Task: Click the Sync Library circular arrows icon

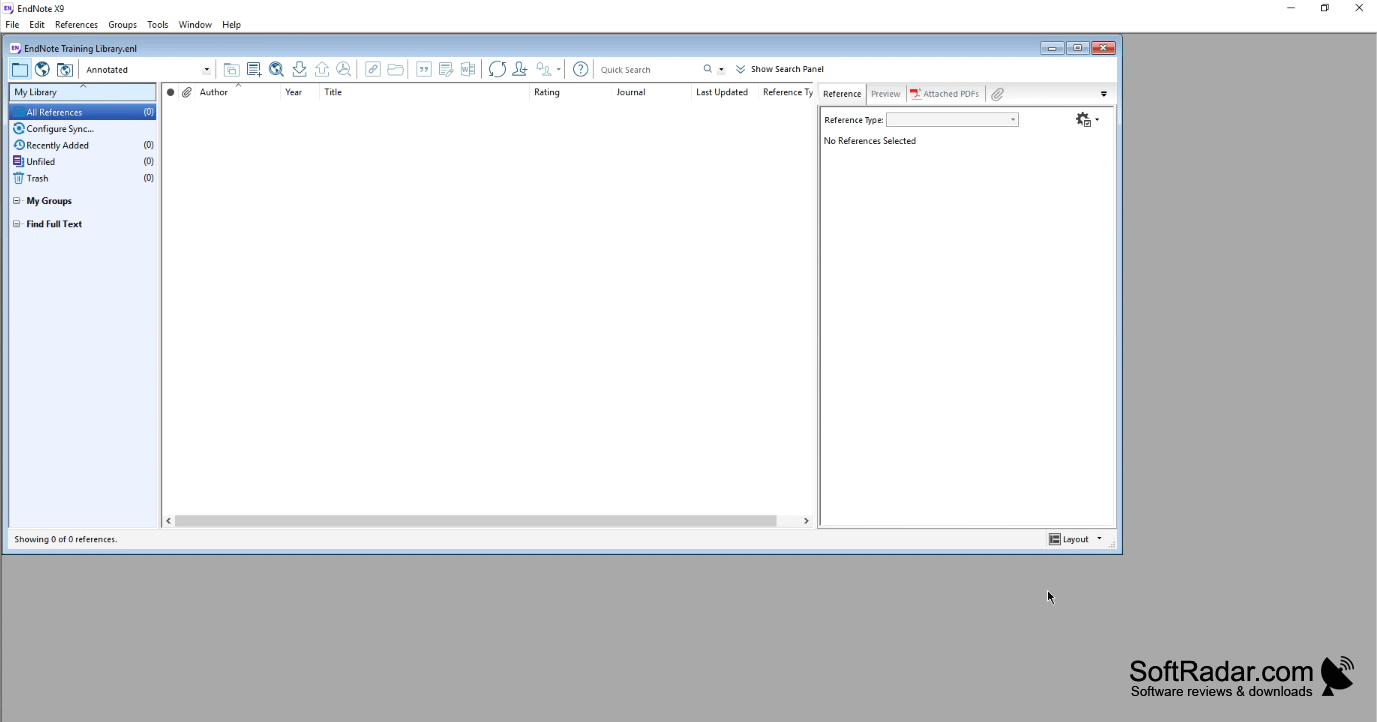Action: [497, 69]
